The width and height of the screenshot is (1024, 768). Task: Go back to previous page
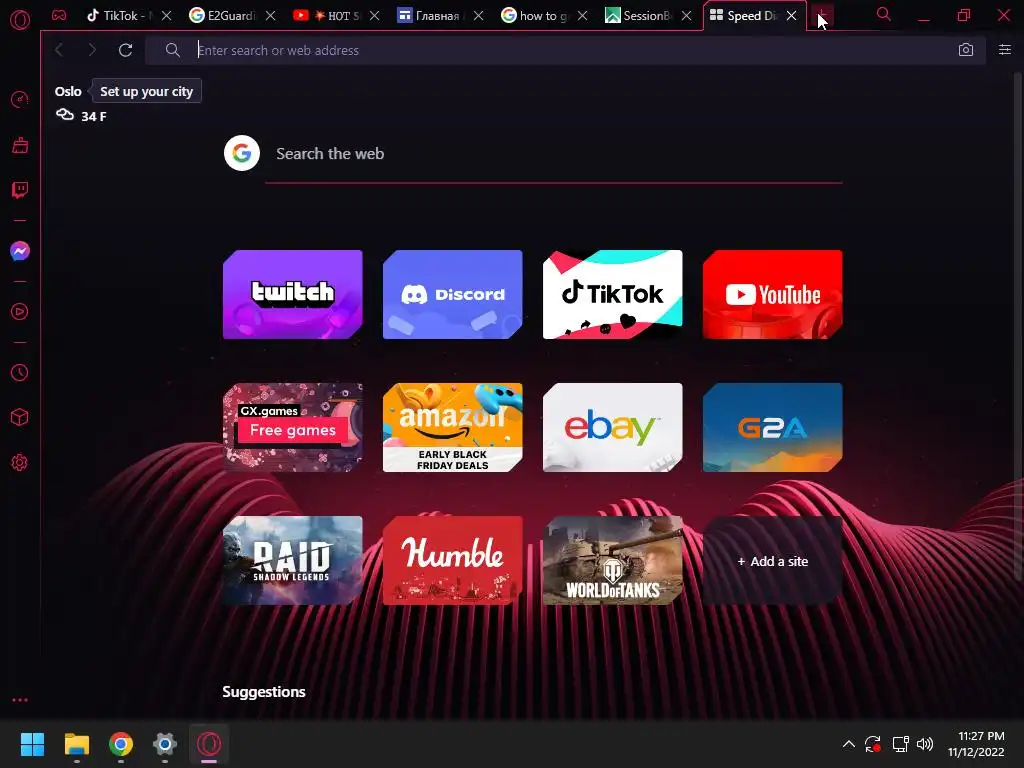[x=59, y=50]
